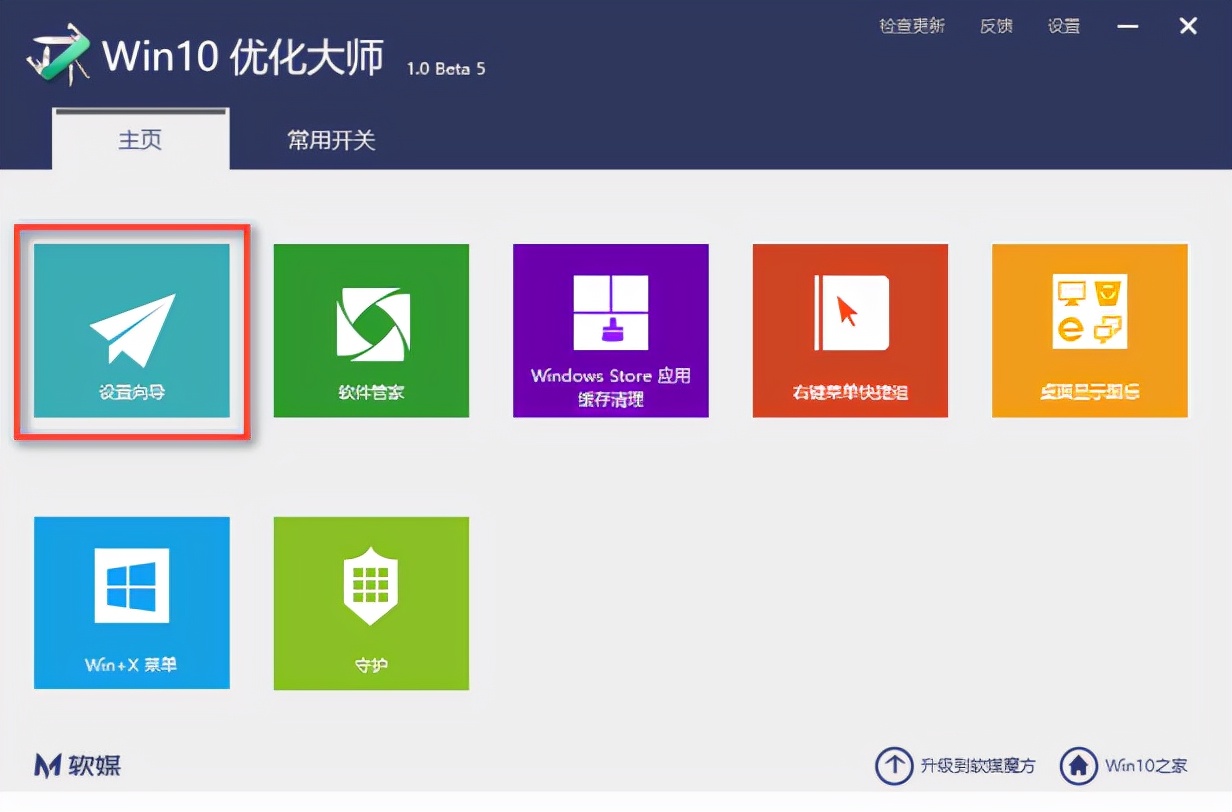This screenshot has height=812, width=1232.
Task: Open the 设置 settings menu
Action: (1064, 27)
